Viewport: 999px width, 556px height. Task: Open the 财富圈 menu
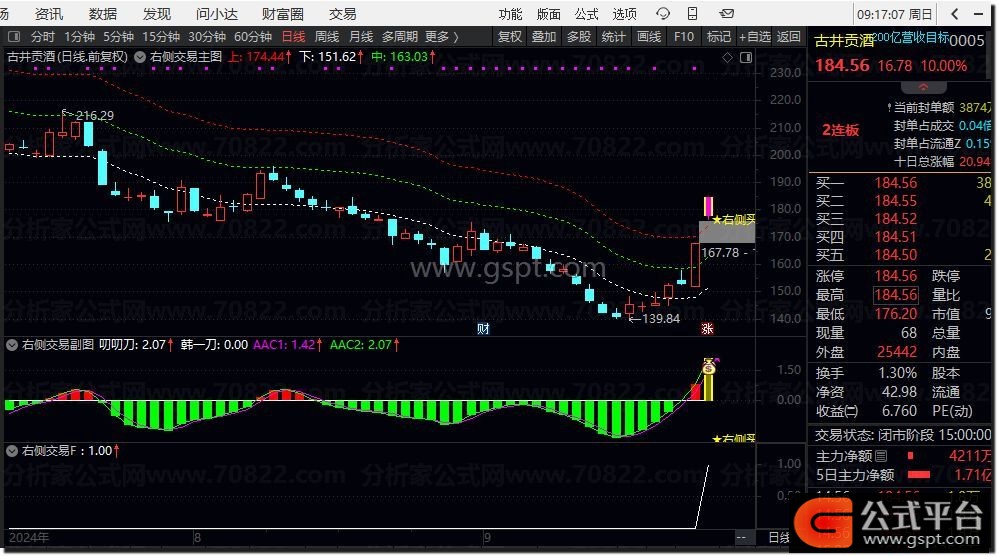[x=283, y=14]
